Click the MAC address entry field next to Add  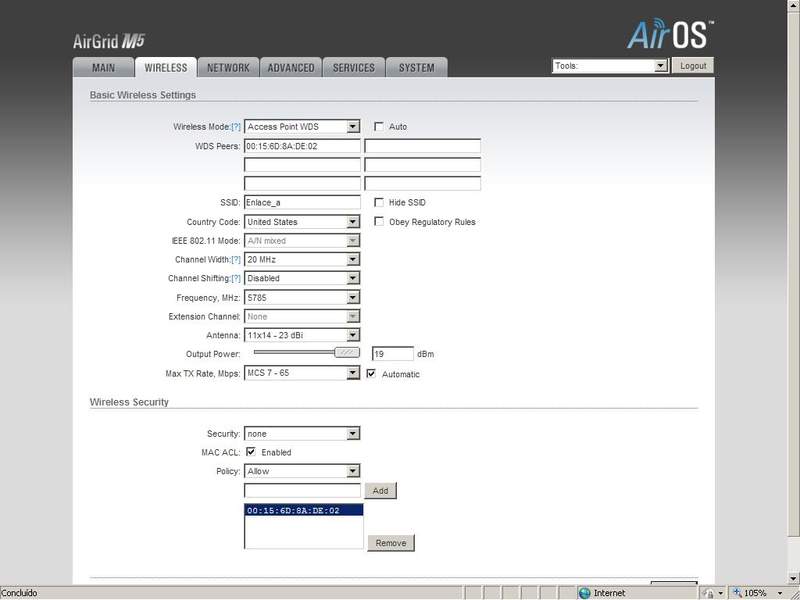click(302, 491)
